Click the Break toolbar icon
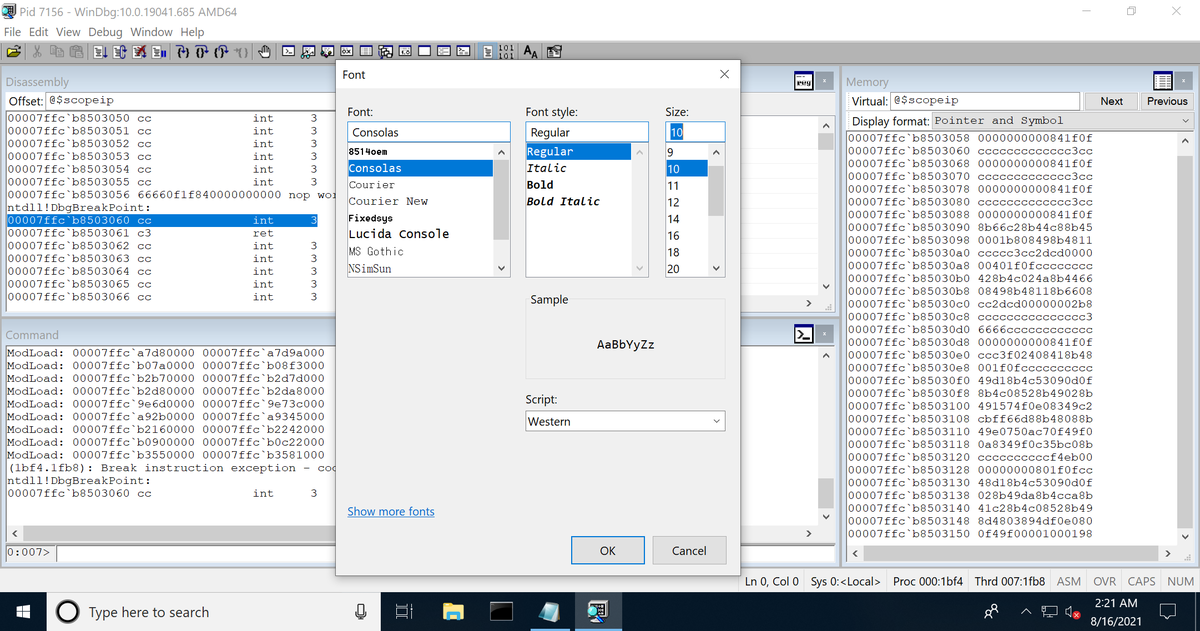This screenshot has width=1200, height=631. tap(159, 51)
